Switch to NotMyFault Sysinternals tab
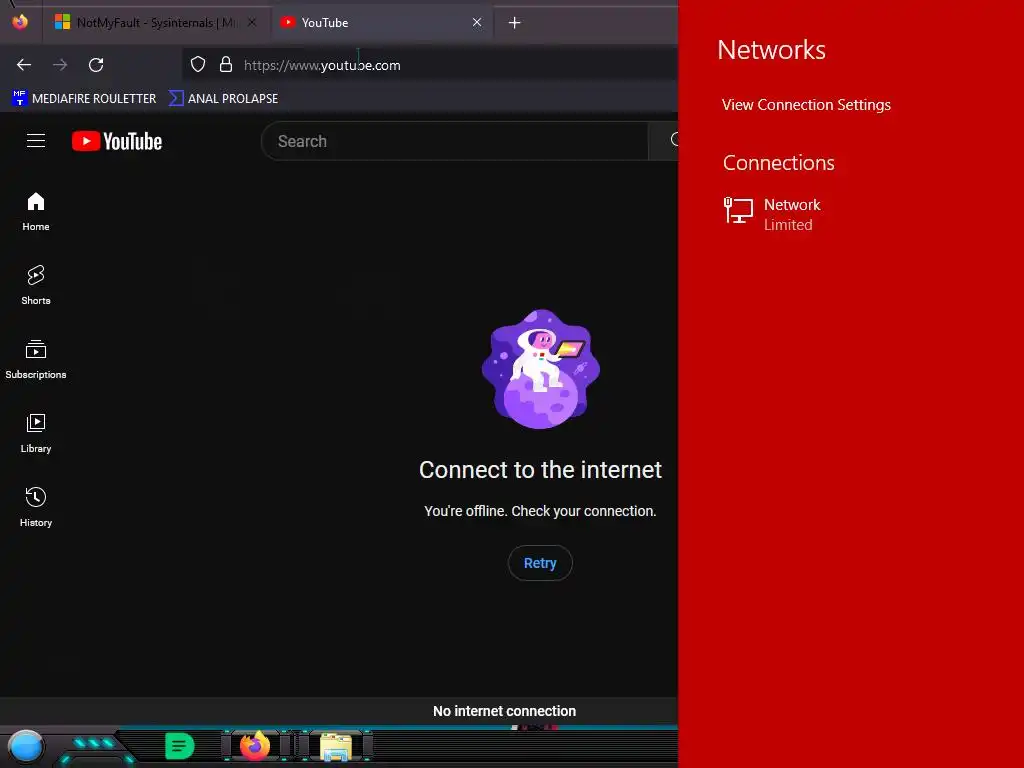This screenshot has width=1024, height=768. (x=155, y=23)
